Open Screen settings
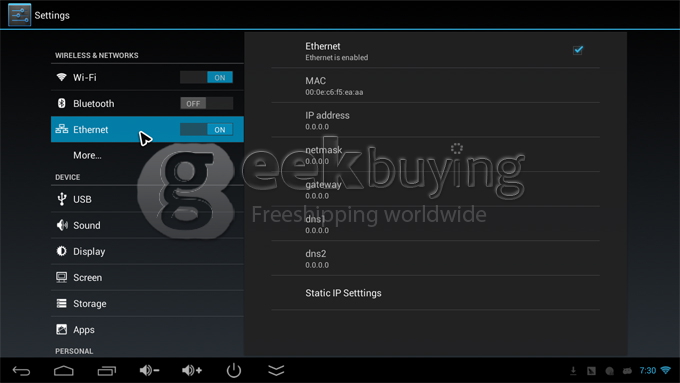Image resolution: width=680 pixels, height=383 pixels. tap(147, 277)
